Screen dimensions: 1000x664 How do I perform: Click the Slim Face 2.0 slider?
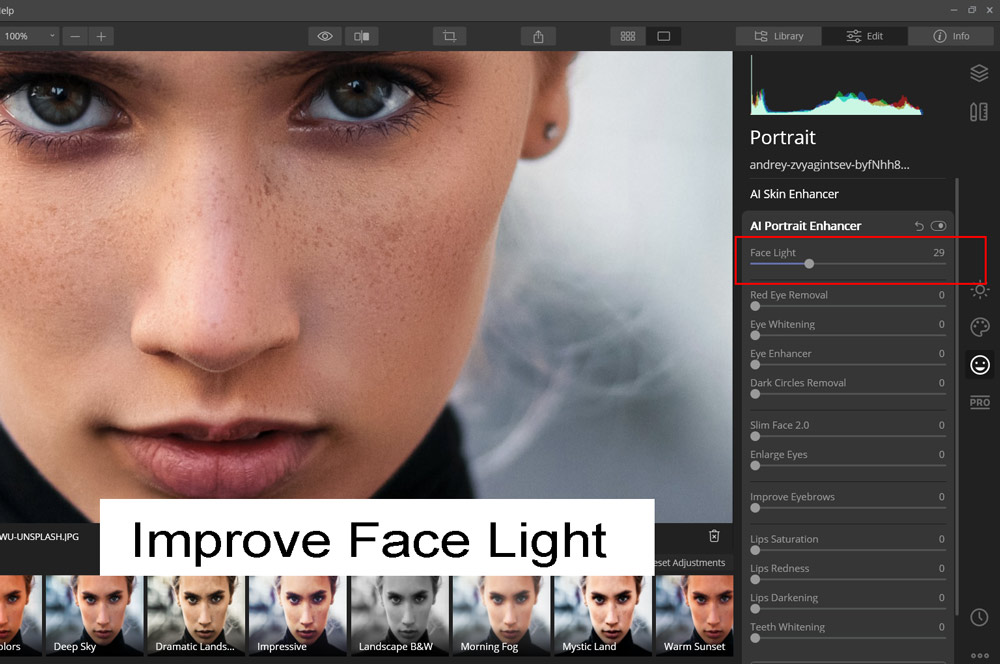click(x=848, y=436)
